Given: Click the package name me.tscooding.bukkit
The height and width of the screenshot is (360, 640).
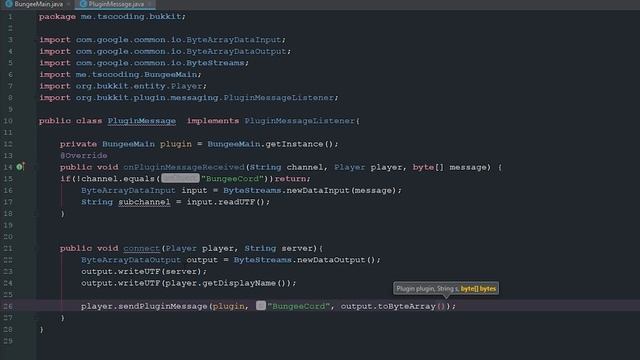Looking at the screenshot, I should [131, 16].
